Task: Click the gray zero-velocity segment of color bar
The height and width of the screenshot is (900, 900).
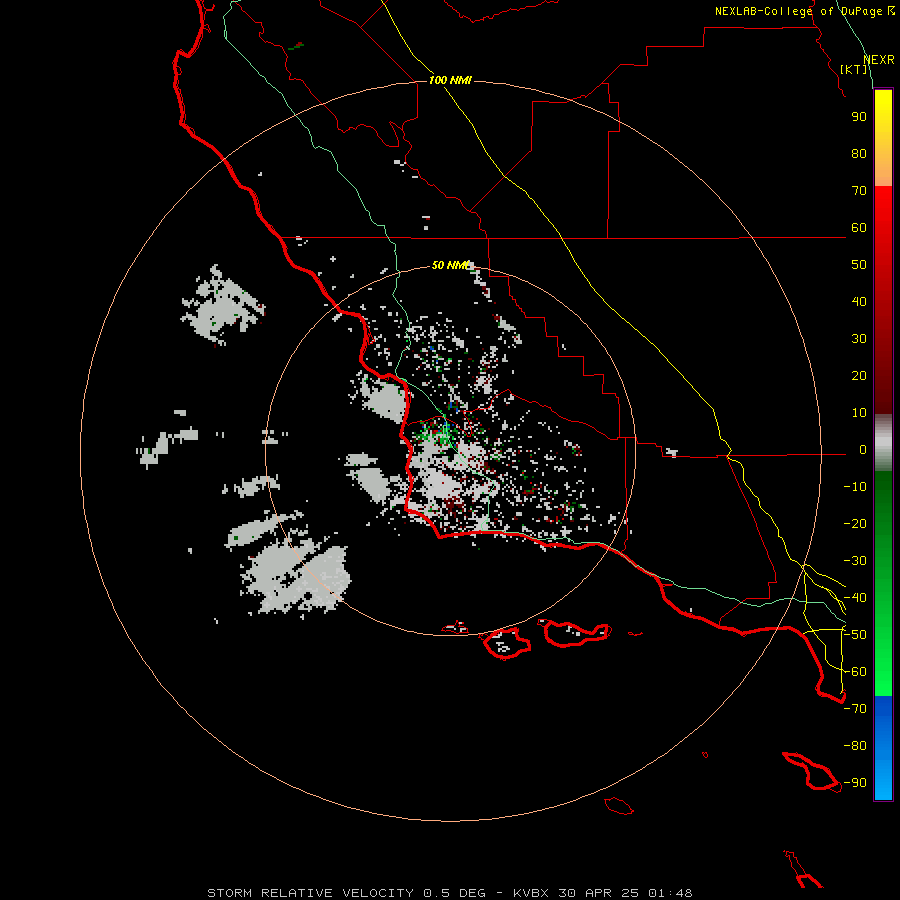Action: tap(883, 443)
